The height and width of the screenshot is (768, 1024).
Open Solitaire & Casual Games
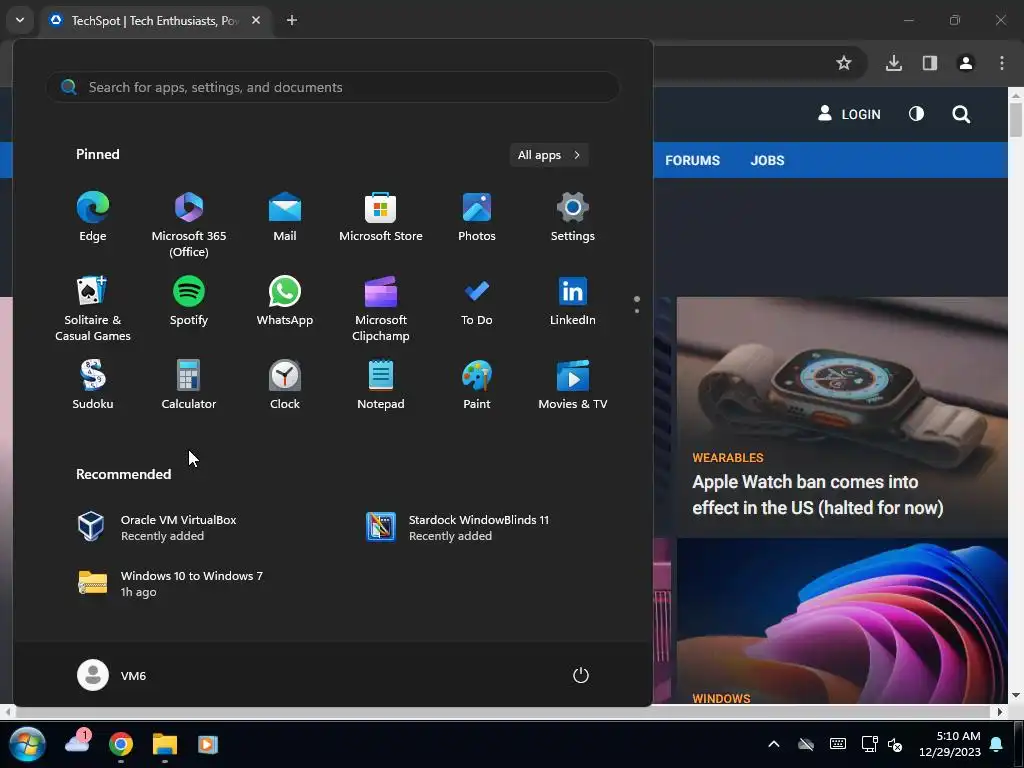(93, 308)
